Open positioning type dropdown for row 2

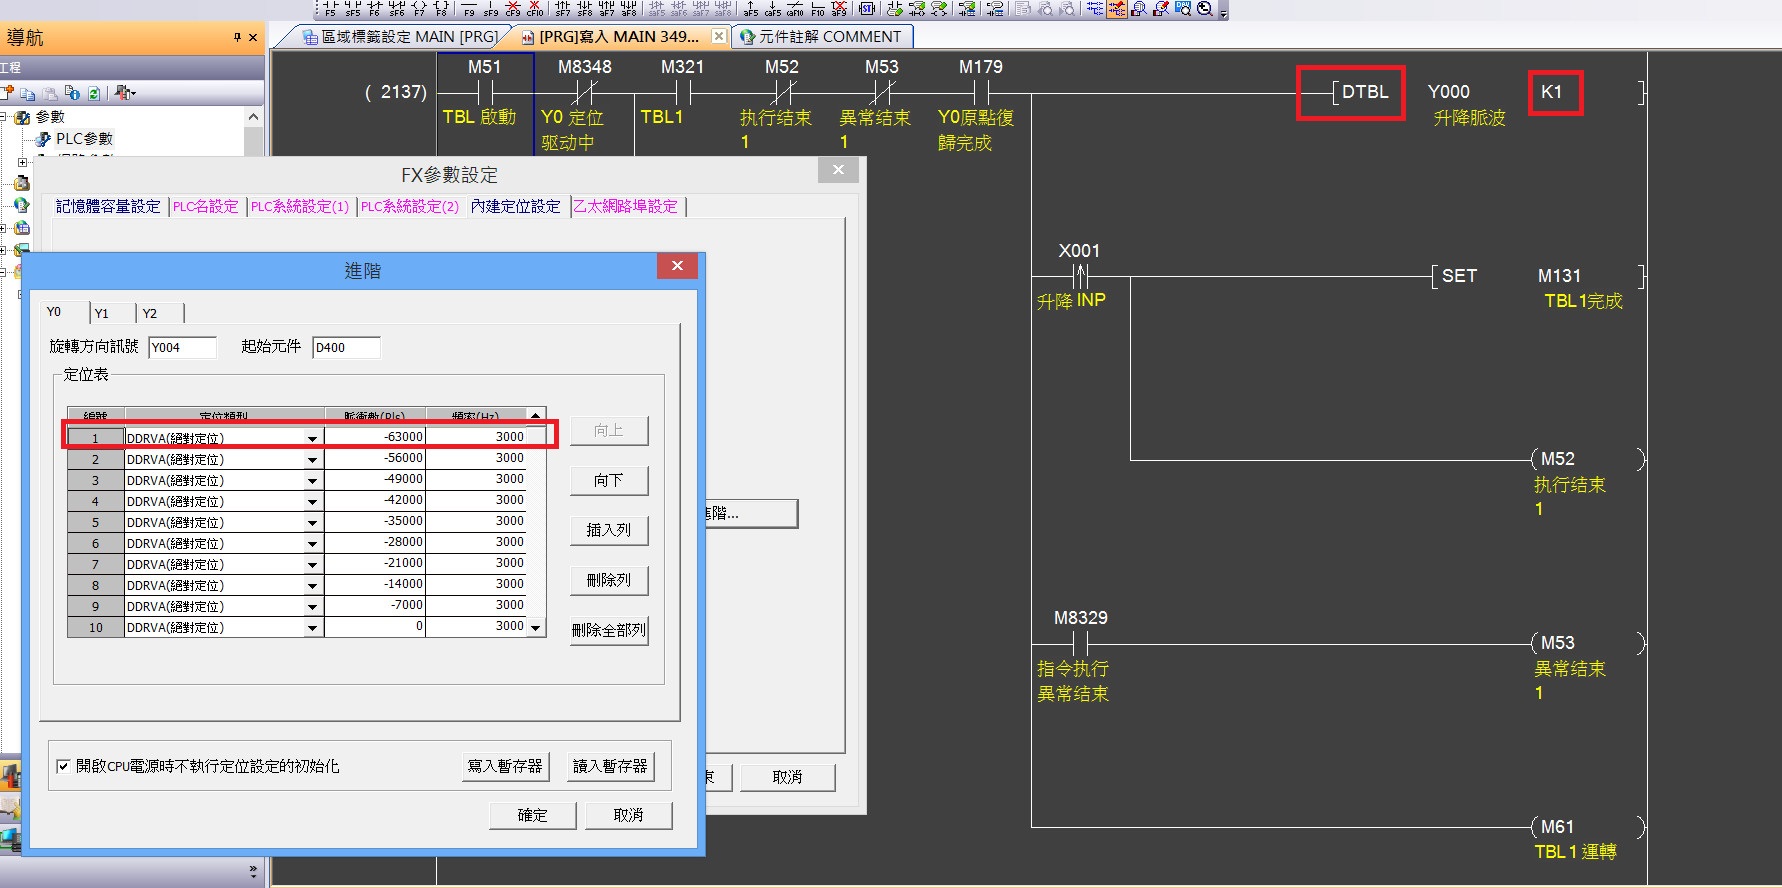coord(313,460)
